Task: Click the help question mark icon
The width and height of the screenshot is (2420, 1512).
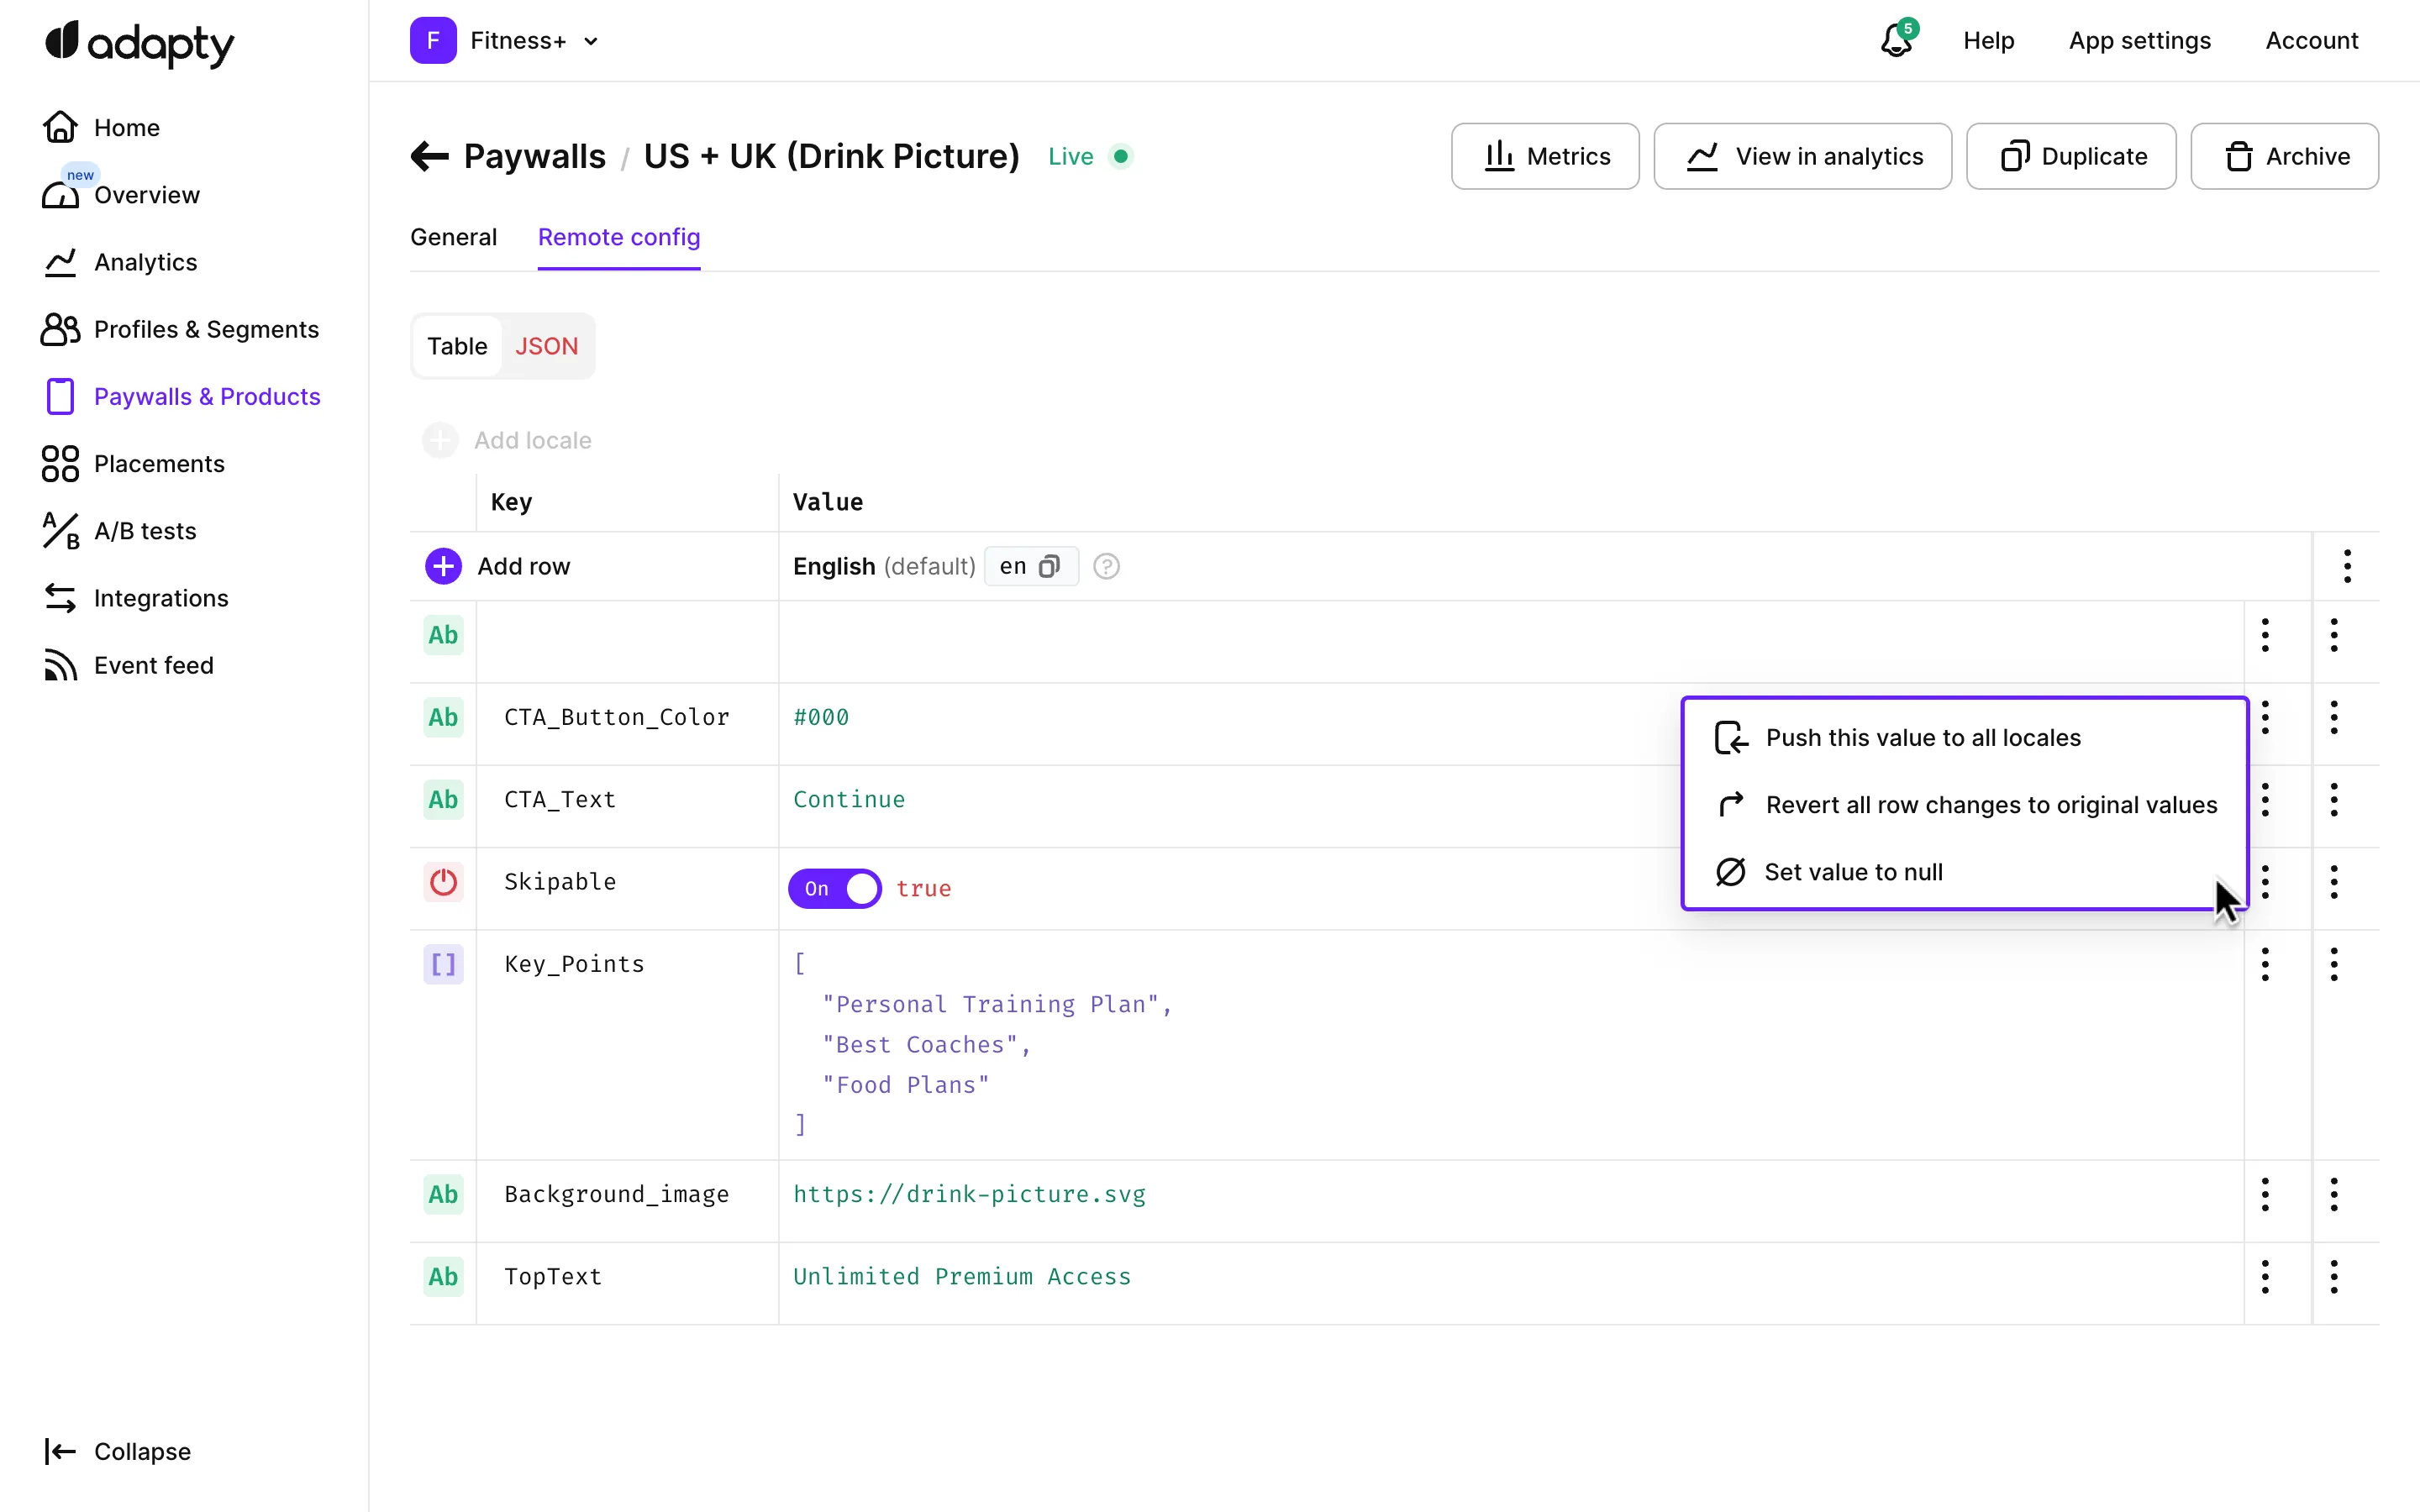Action: (1106, 566)
